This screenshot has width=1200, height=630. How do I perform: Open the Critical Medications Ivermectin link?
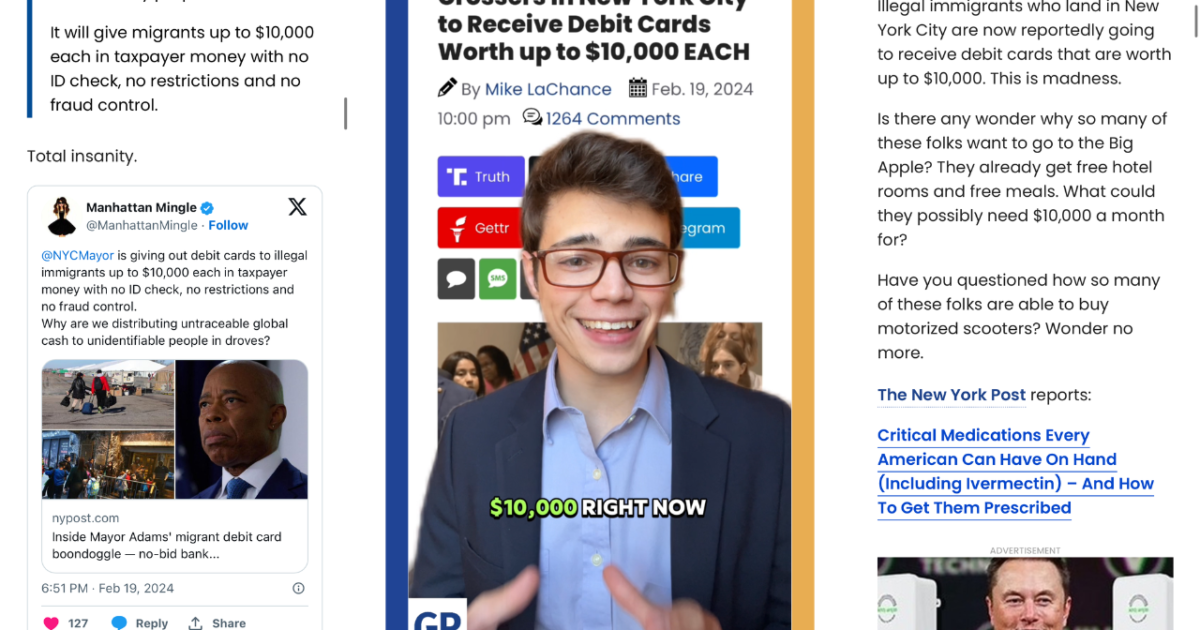[x=1015, y=471]
